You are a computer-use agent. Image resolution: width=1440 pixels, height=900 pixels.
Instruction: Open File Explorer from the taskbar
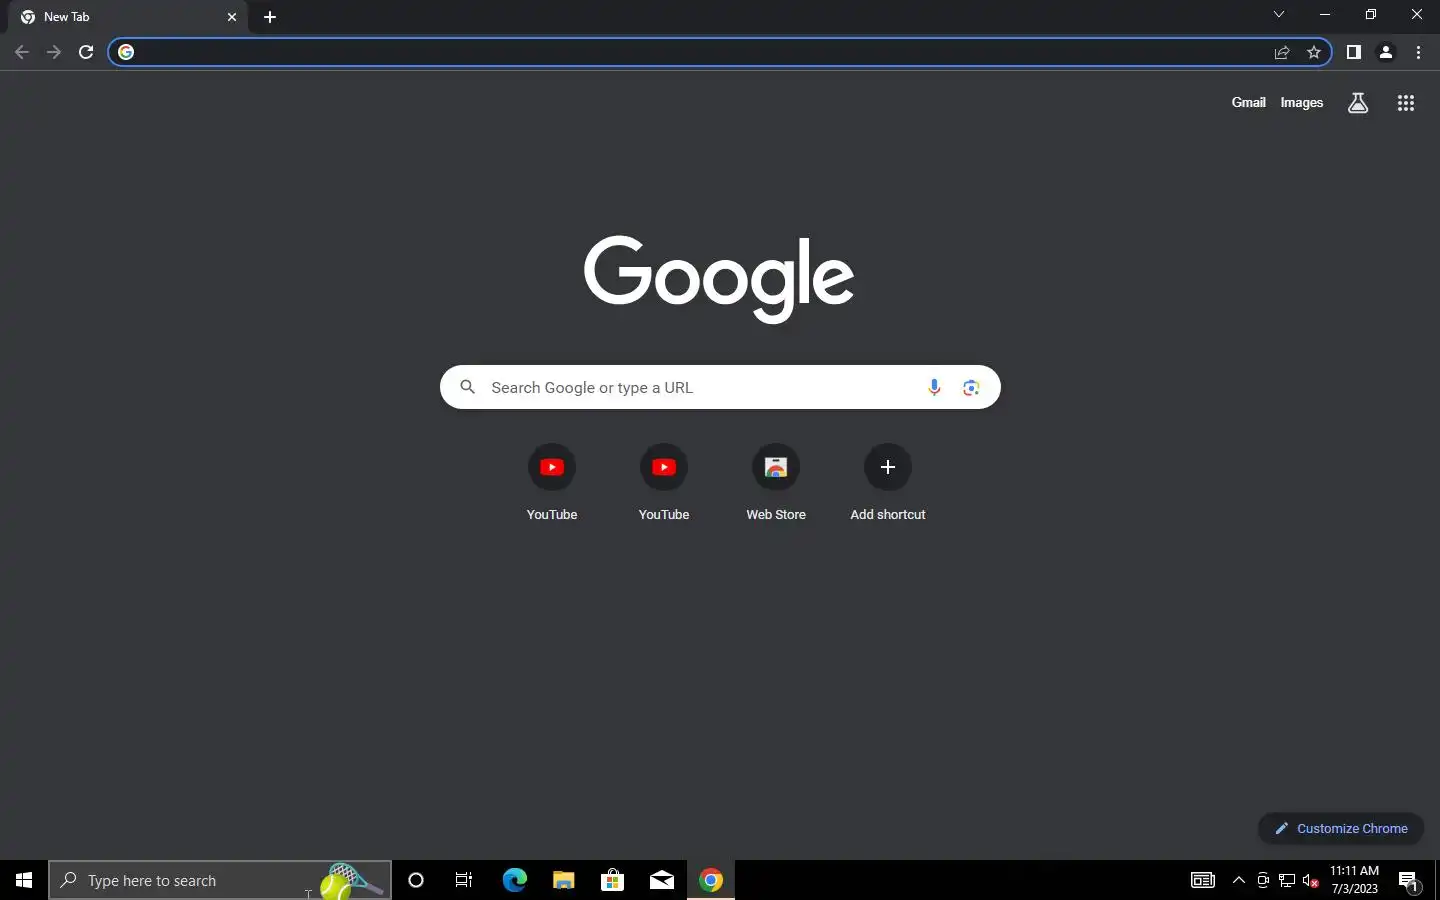(563, 880)
